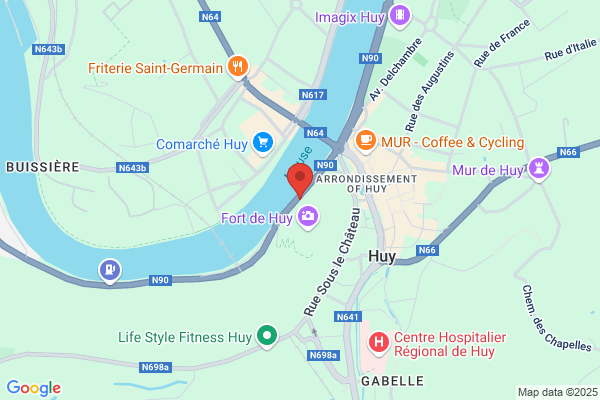Click the Fort de Huy camera icon

[x=308, y=217]
